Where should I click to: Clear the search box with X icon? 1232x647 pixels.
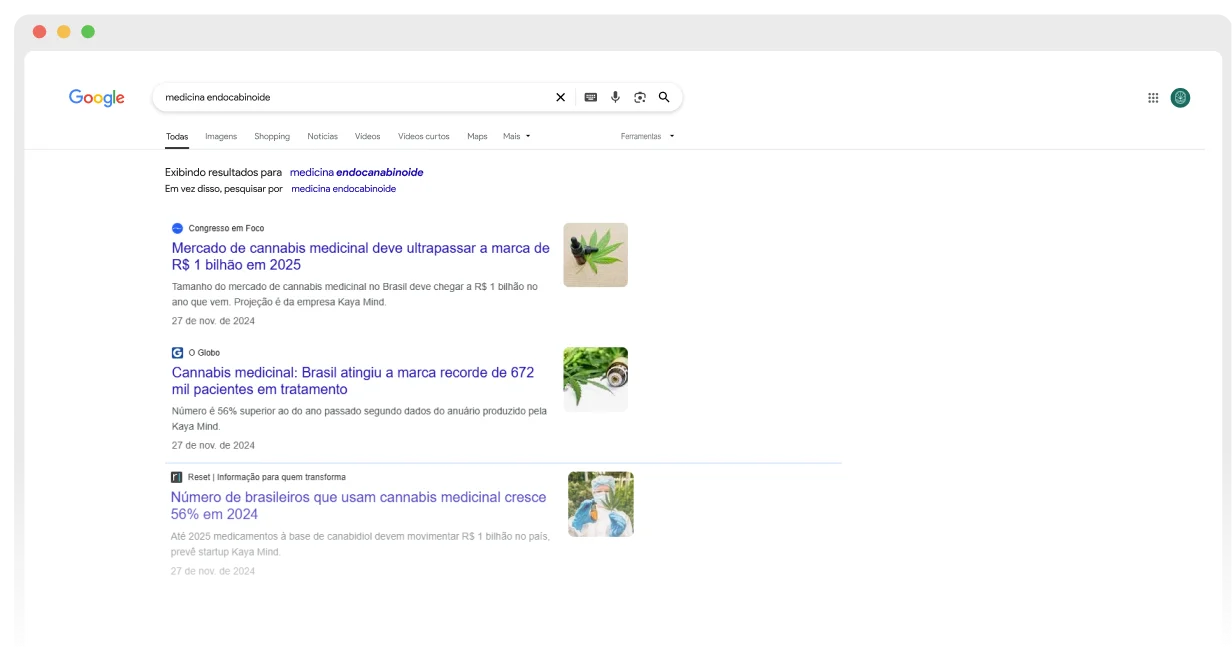point(560,97)
